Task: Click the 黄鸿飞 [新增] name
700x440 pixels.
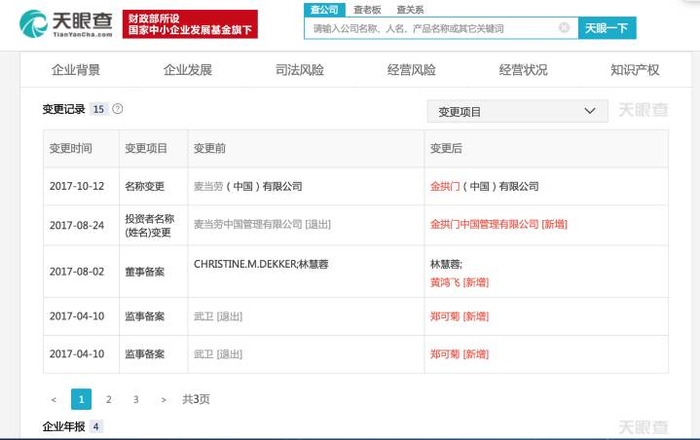Action: [459, 282]
